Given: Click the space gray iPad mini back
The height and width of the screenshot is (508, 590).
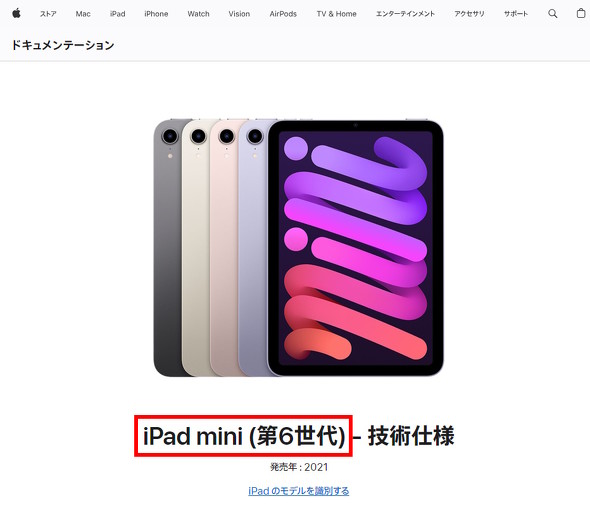Looking at the screenshot, I should 167,248.
